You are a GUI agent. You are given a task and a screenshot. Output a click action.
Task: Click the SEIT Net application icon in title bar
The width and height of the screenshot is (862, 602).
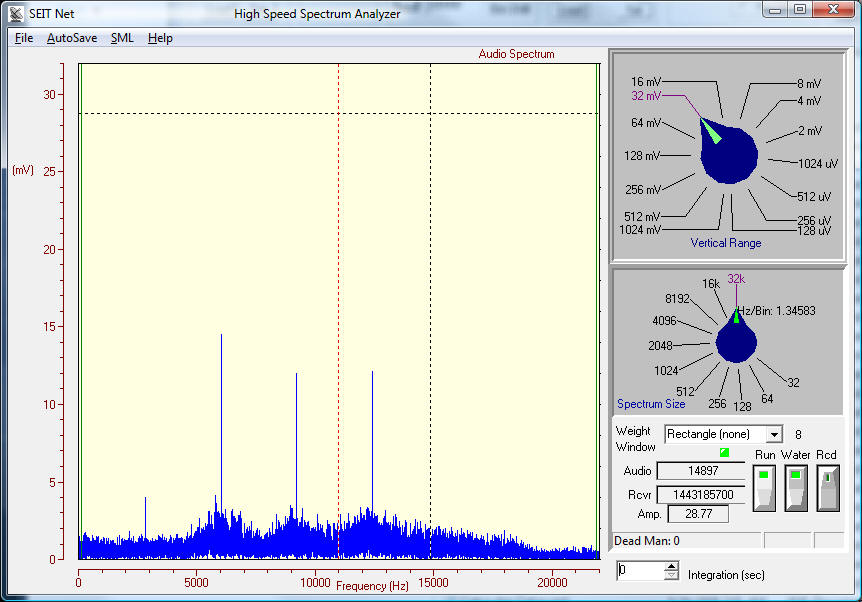point(16,14)
